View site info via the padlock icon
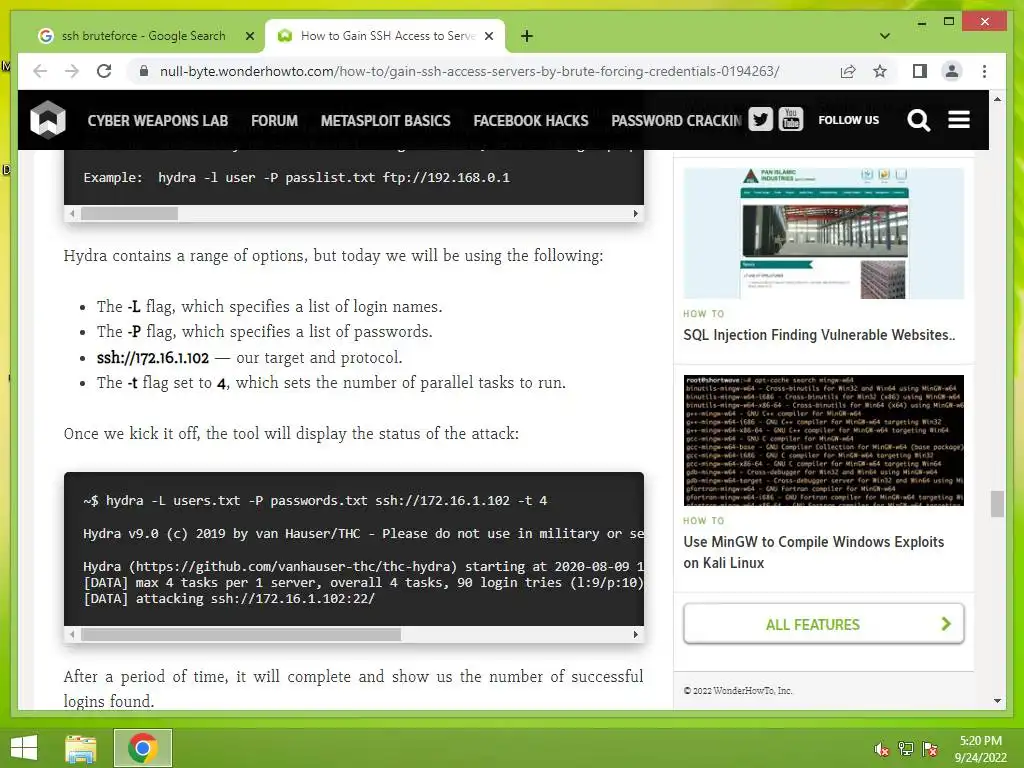The height and width of the screenshot is (768, 1024). point(144,71)
